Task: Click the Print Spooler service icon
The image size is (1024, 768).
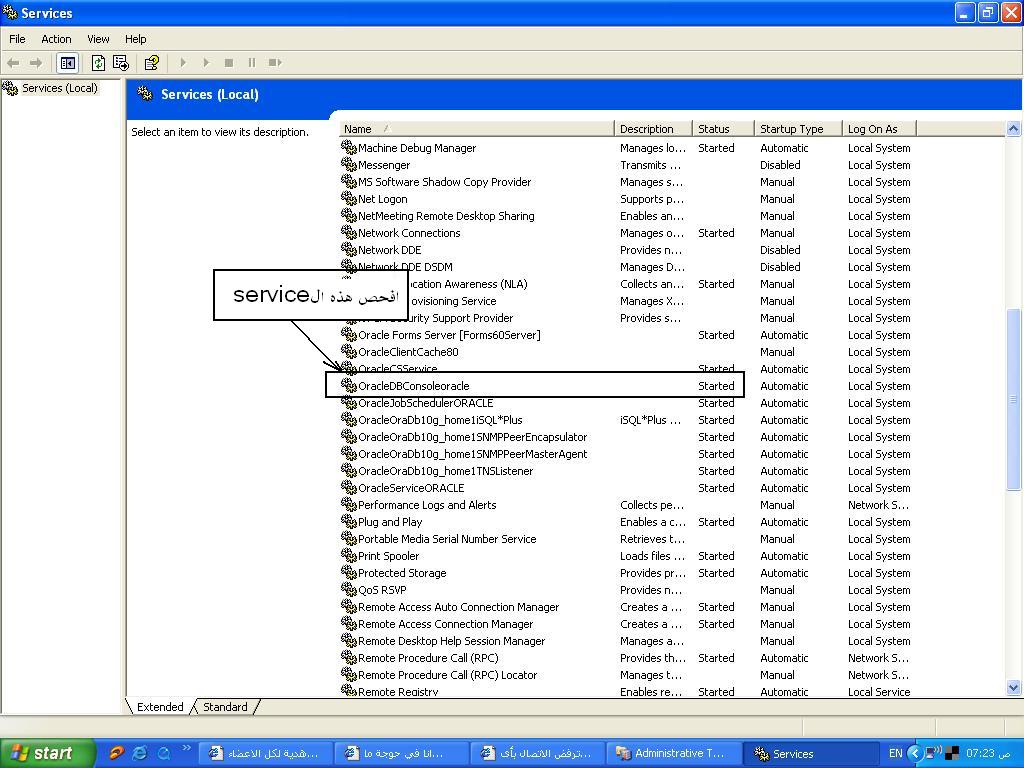Action: [349, 556]
